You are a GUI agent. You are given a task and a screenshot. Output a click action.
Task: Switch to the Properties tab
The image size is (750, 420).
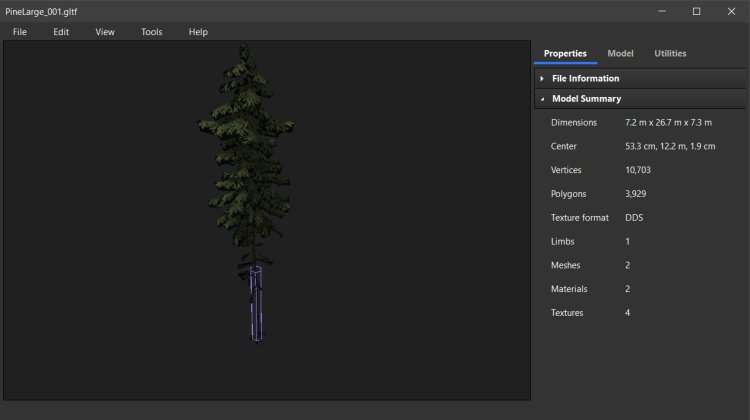pos(565,53)
